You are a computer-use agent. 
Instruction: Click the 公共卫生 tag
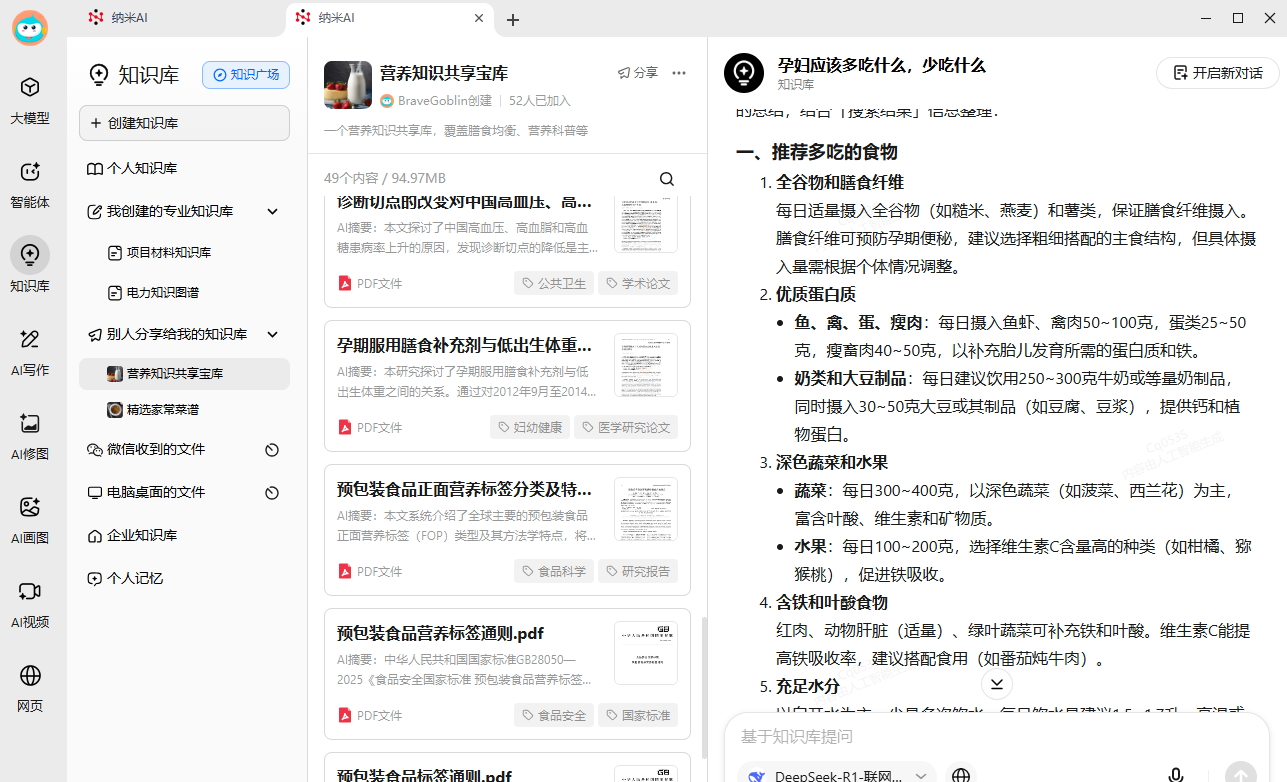pos(554,283)
